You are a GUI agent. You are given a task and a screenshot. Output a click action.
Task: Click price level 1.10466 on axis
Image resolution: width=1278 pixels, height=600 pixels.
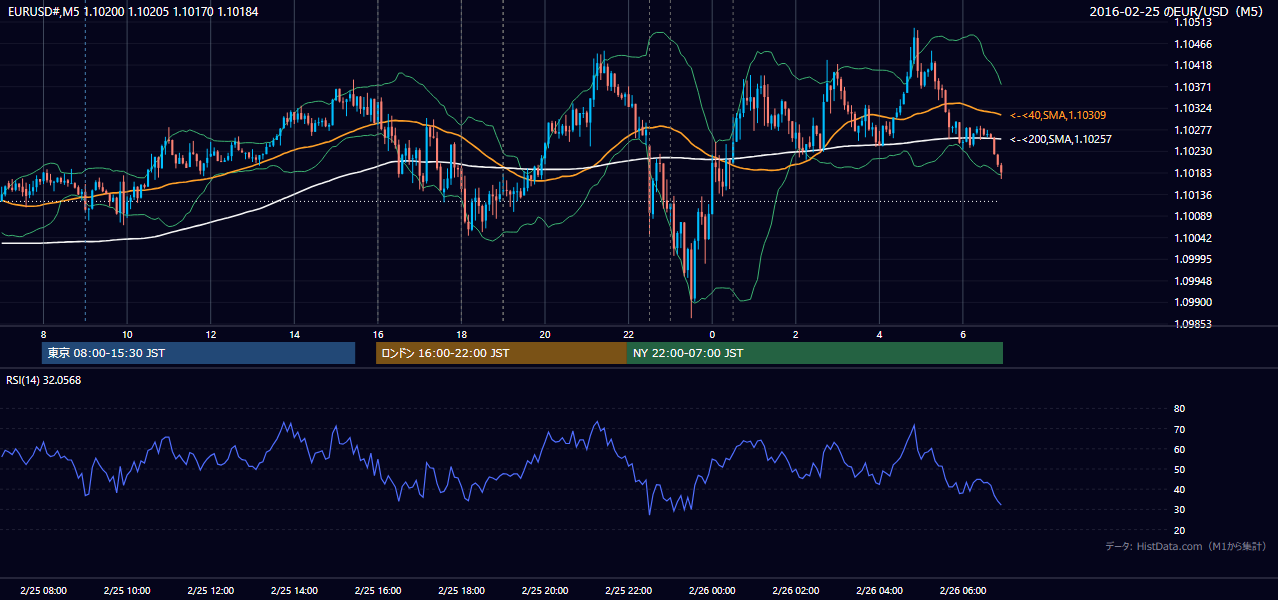(1193, 44)
